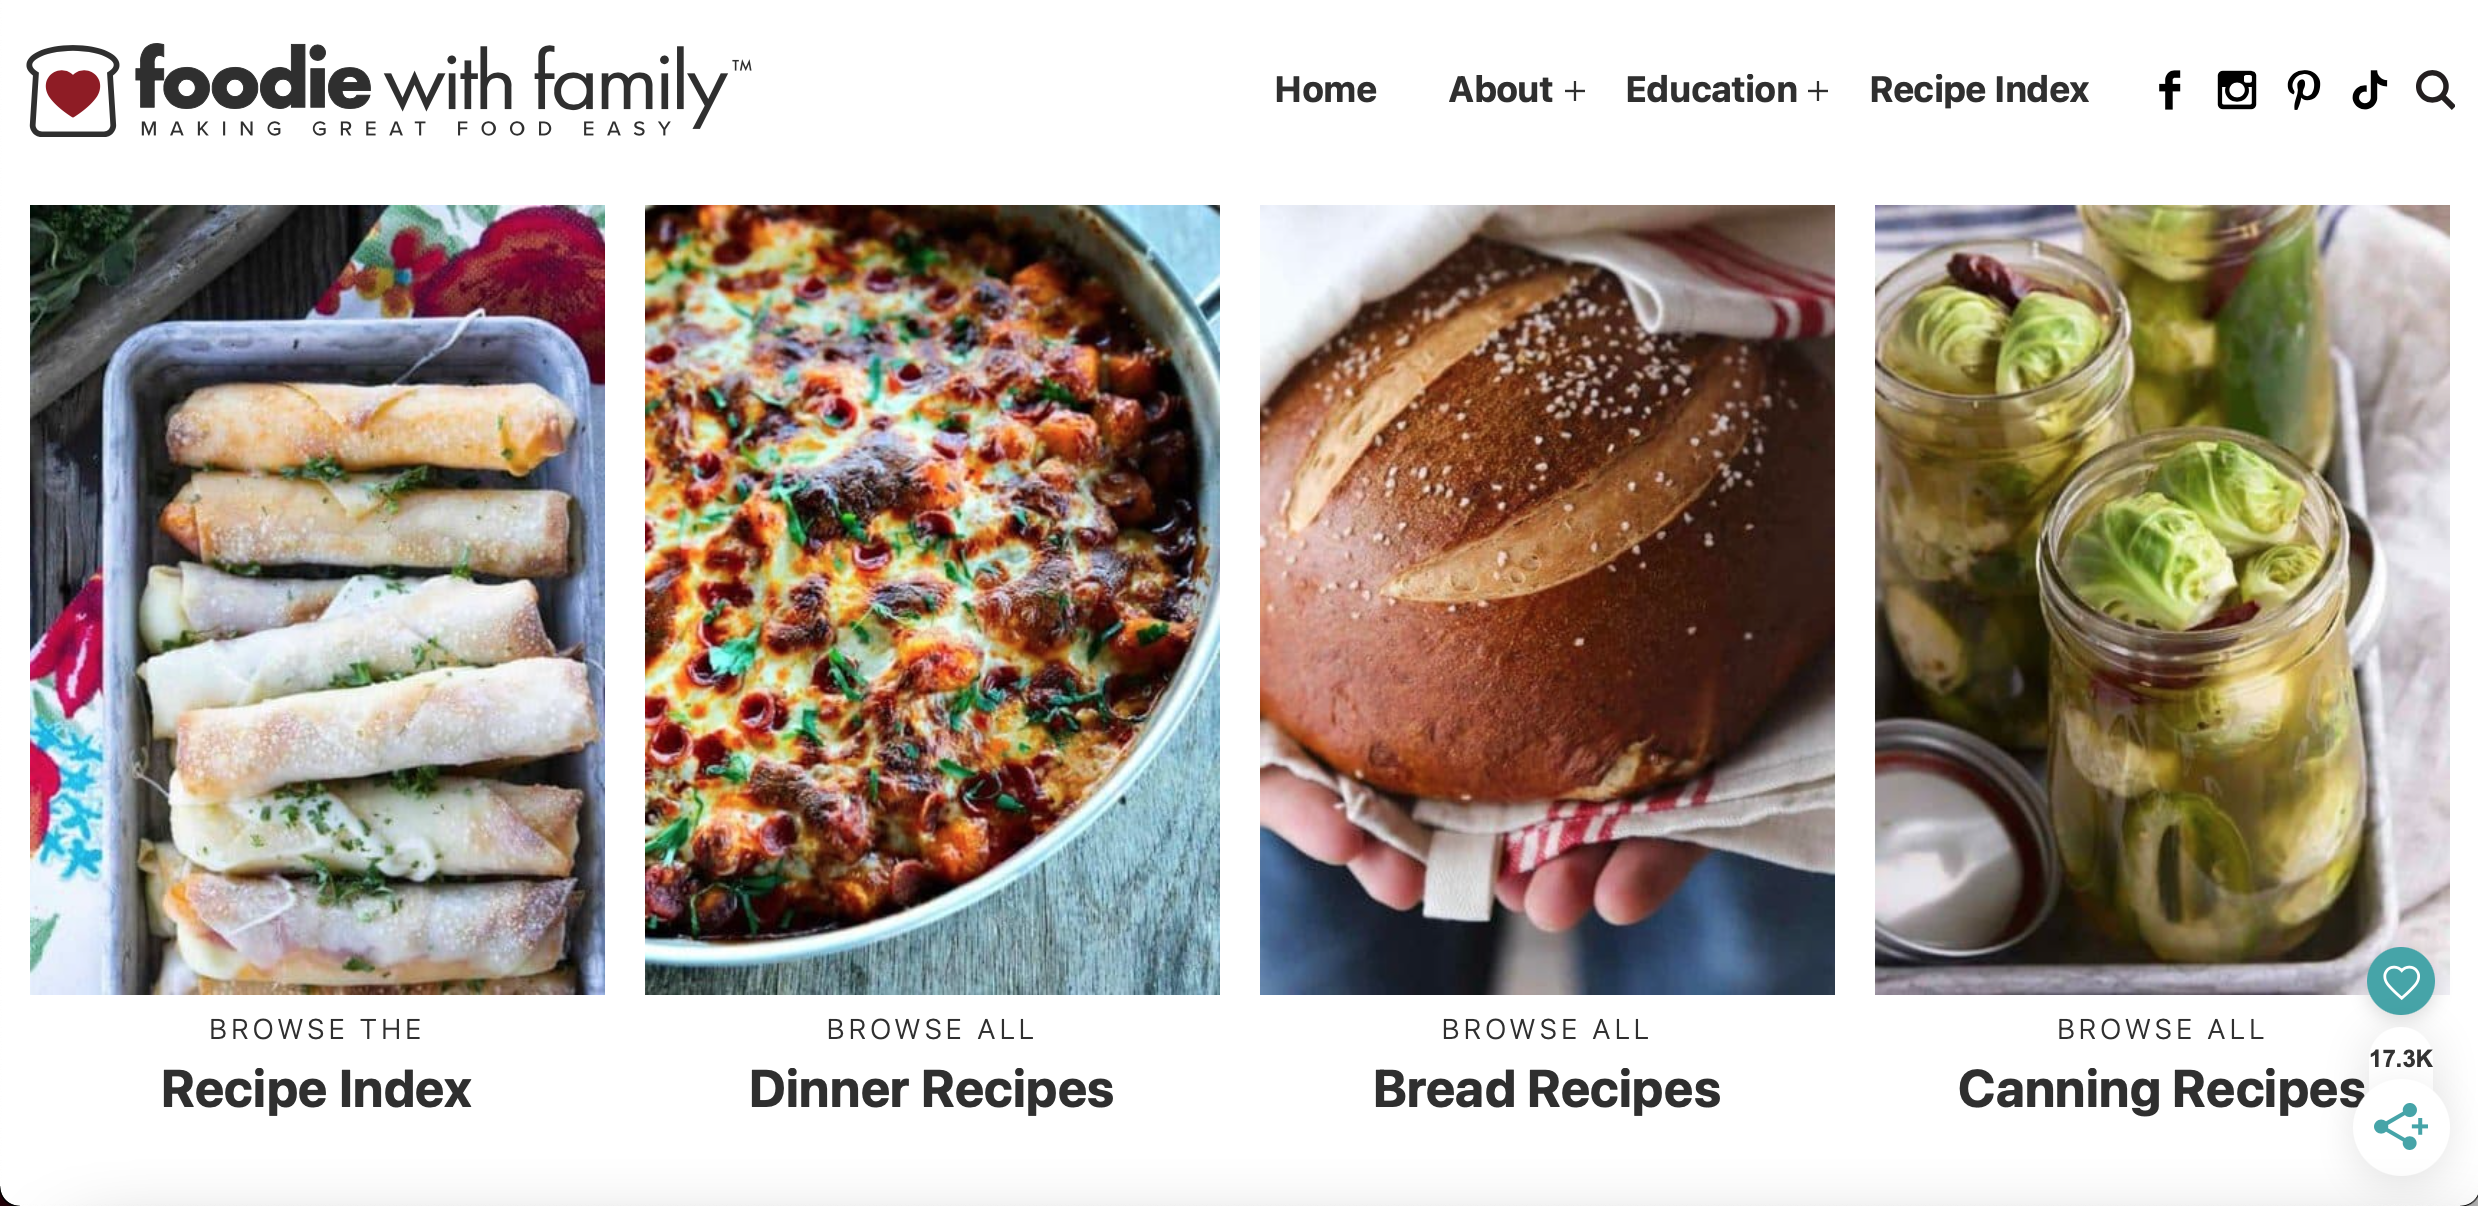This screenshot has height=1206, width=2478.
Task: Browse Canning Recipes heading link
Action: [x=2162, y=1089]
